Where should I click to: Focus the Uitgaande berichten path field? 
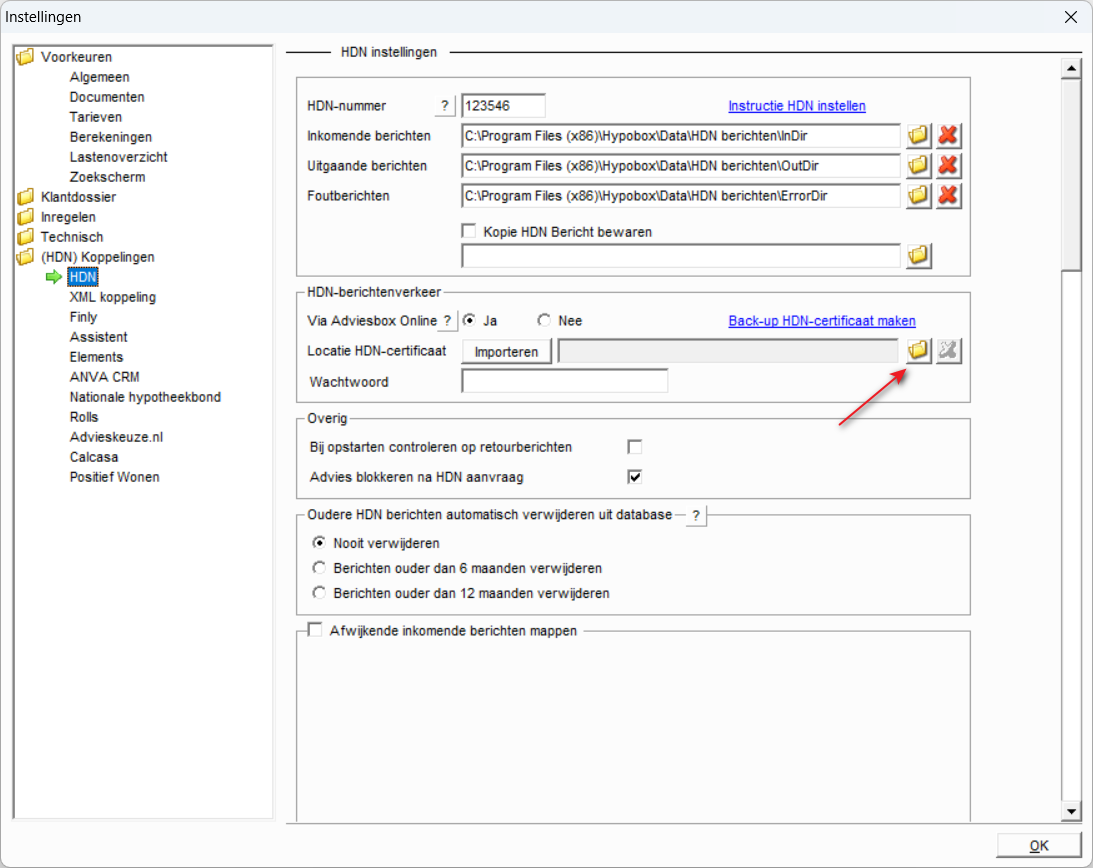[681, 166]
